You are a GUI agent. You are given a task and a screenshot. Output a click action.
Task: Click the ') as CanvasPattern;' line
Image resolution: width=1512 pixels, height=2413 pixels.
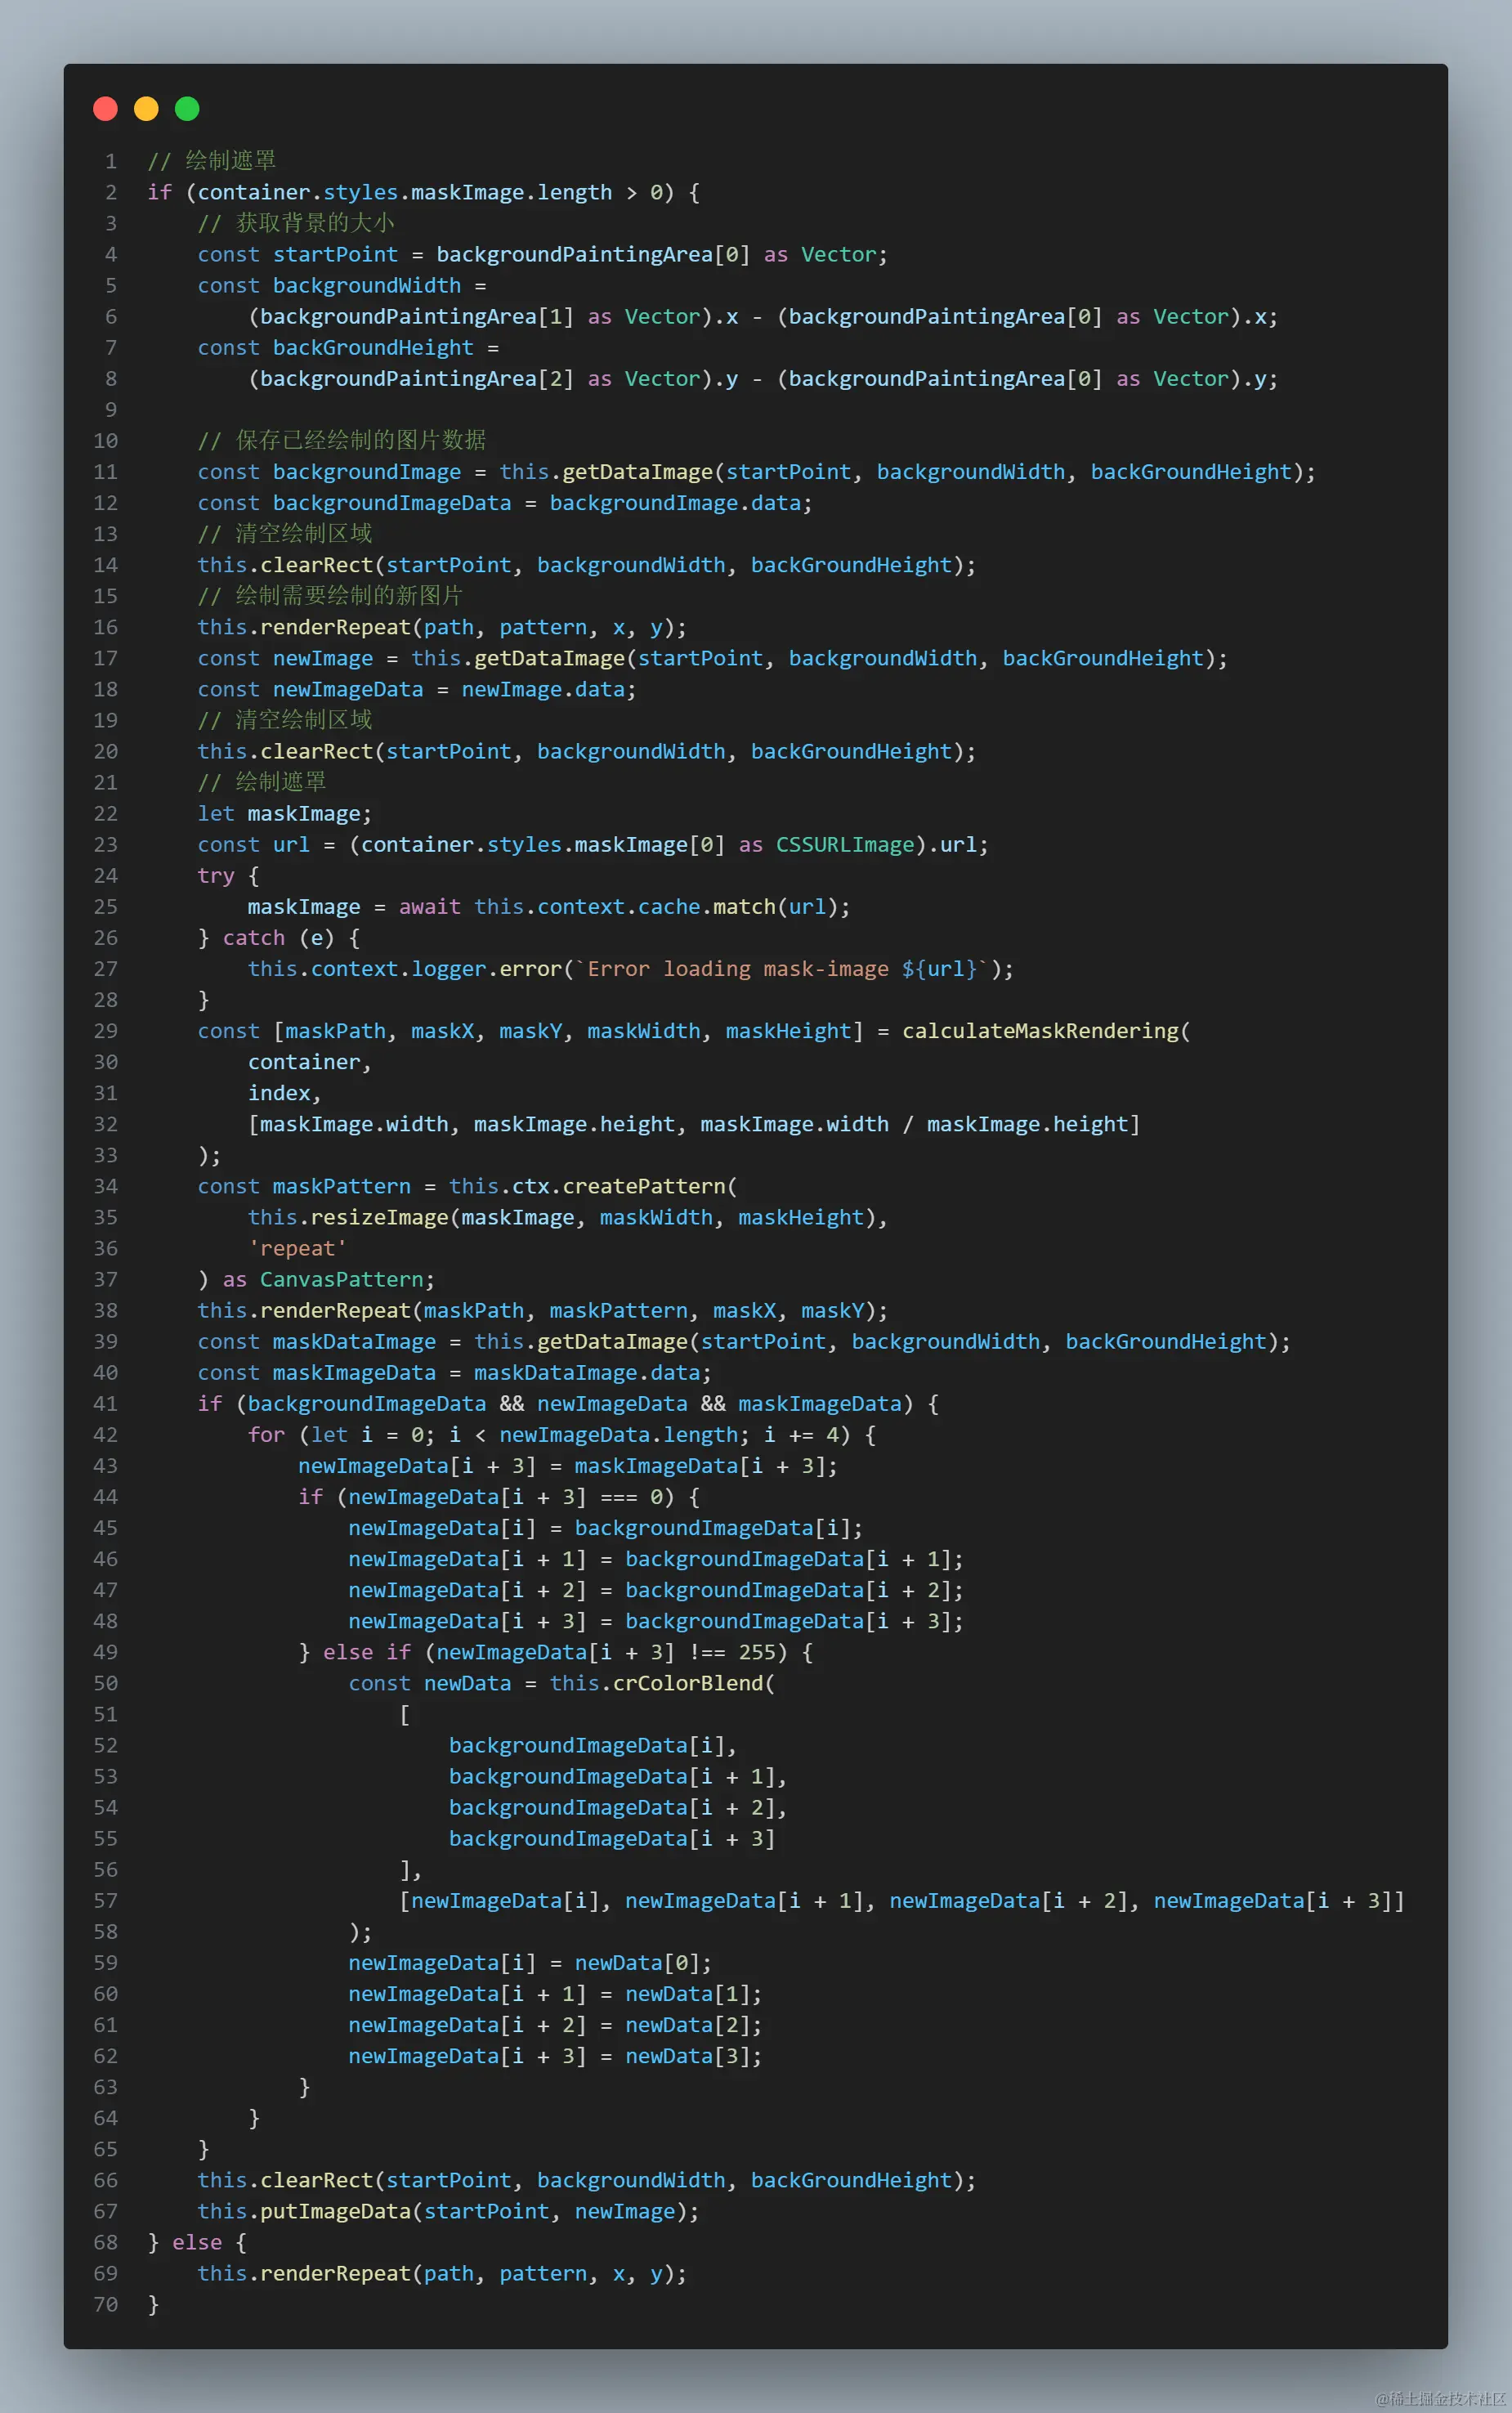pos(316,1279)
